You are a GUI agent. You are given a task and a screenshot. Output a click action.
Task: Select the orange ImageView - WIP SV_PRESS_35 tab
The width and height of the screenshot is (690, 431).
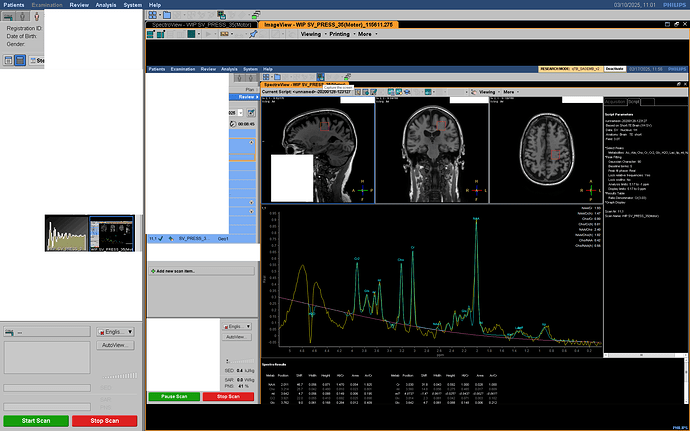329,25
